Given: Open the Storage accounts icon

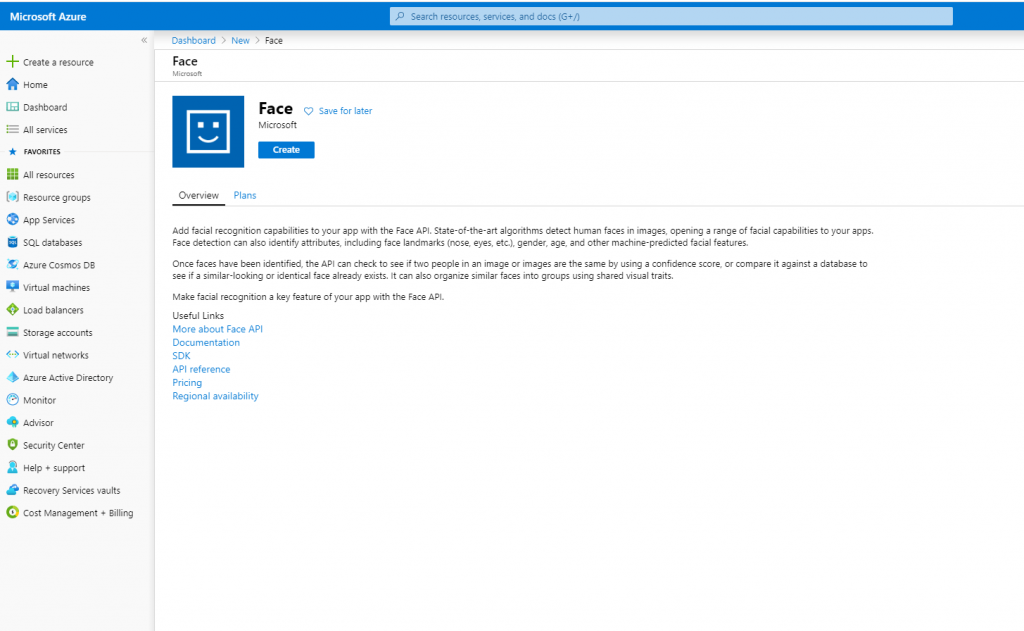Looking at the screenshot, I should coord(12,332).
